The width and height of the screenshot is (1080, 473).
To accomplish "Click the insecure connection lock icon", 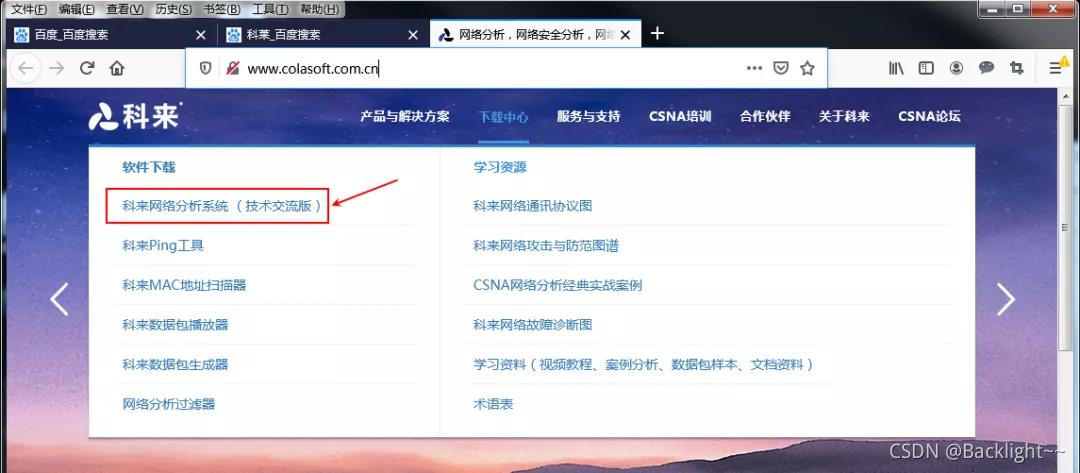I will pyautogui.click(x=233, y=68).
